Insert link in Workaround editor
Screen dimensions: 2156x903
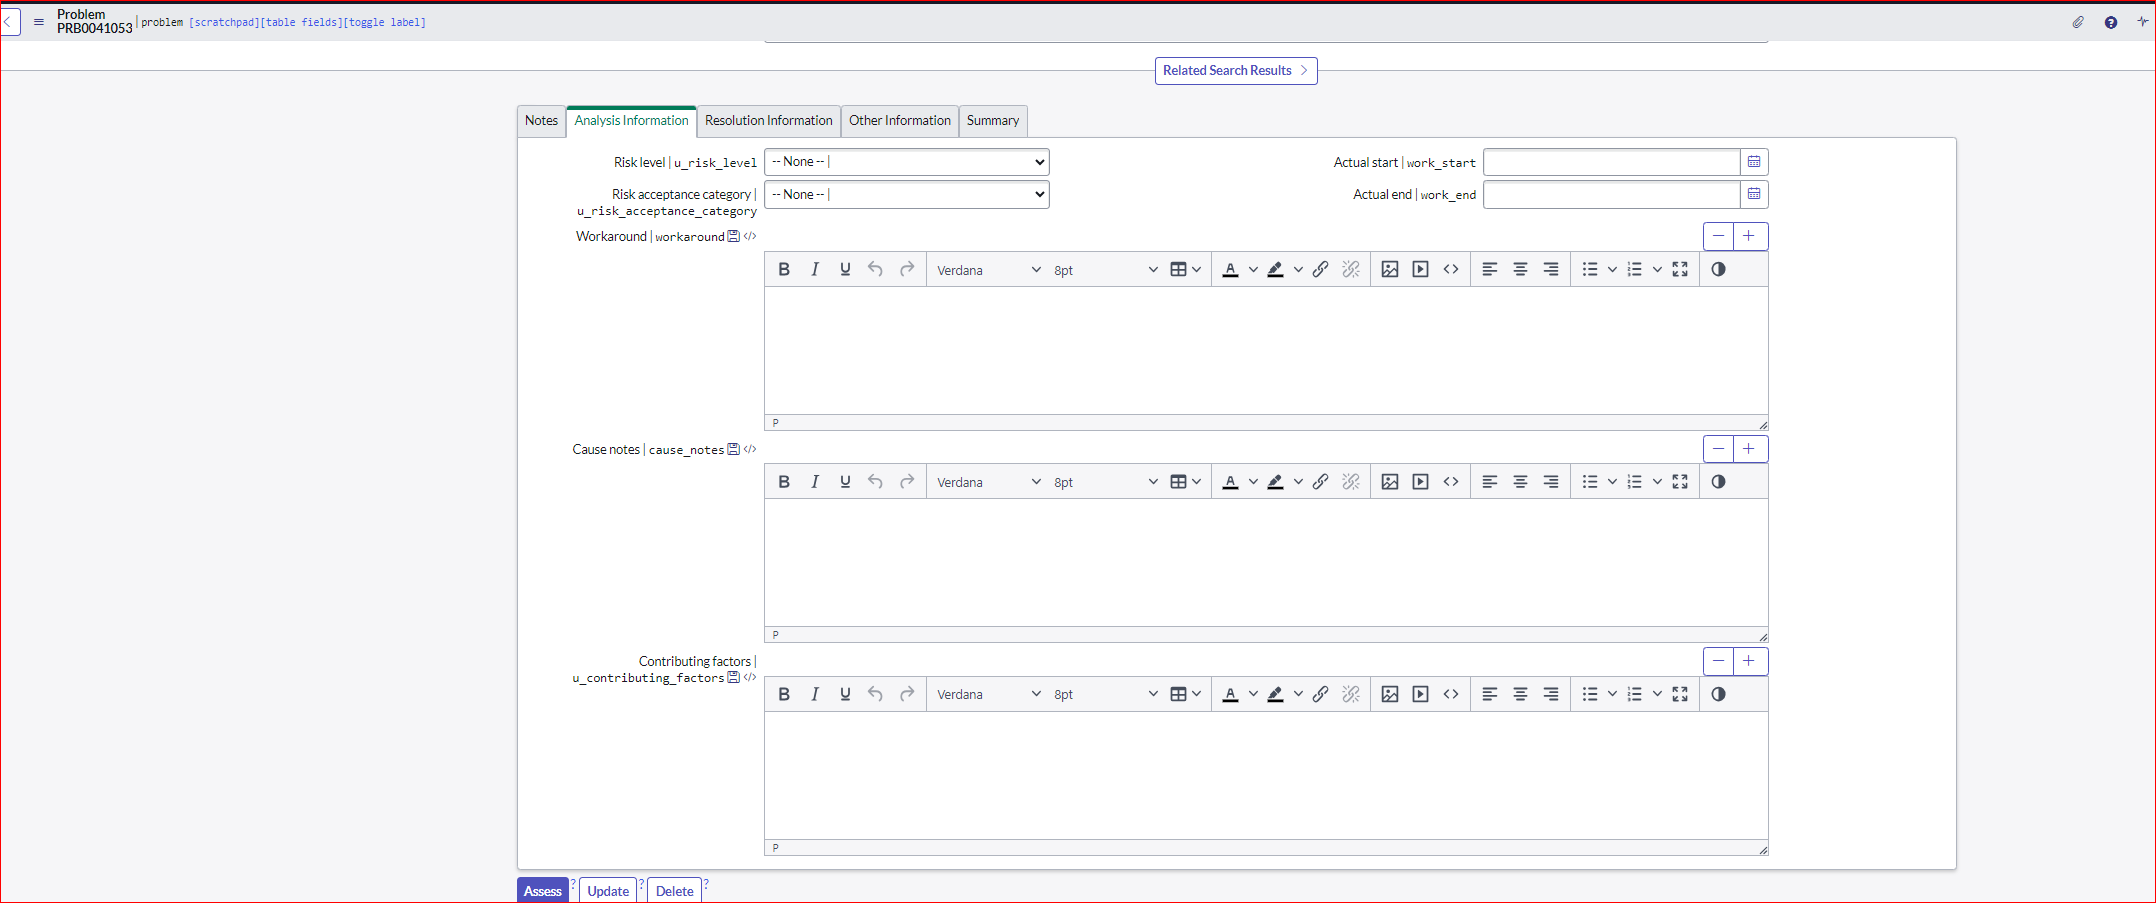(x=1321, y=269)
